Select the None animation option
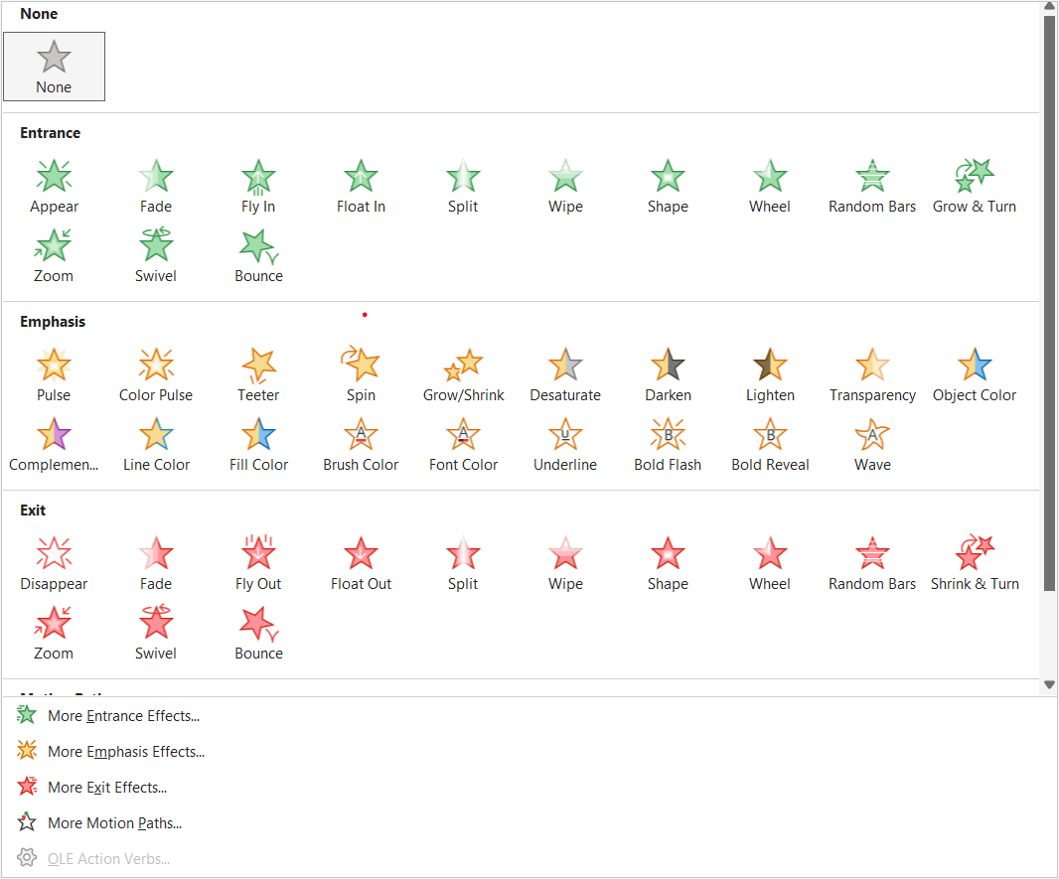The image size is (1059, 879). click(x=54, y=66)
